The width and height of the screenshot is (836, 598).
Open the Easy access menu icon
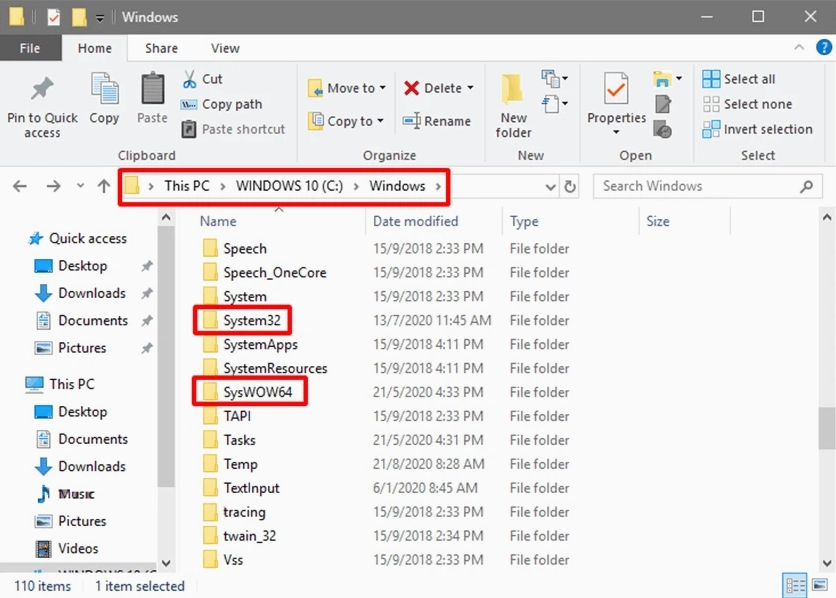click(x=554, y=103)
